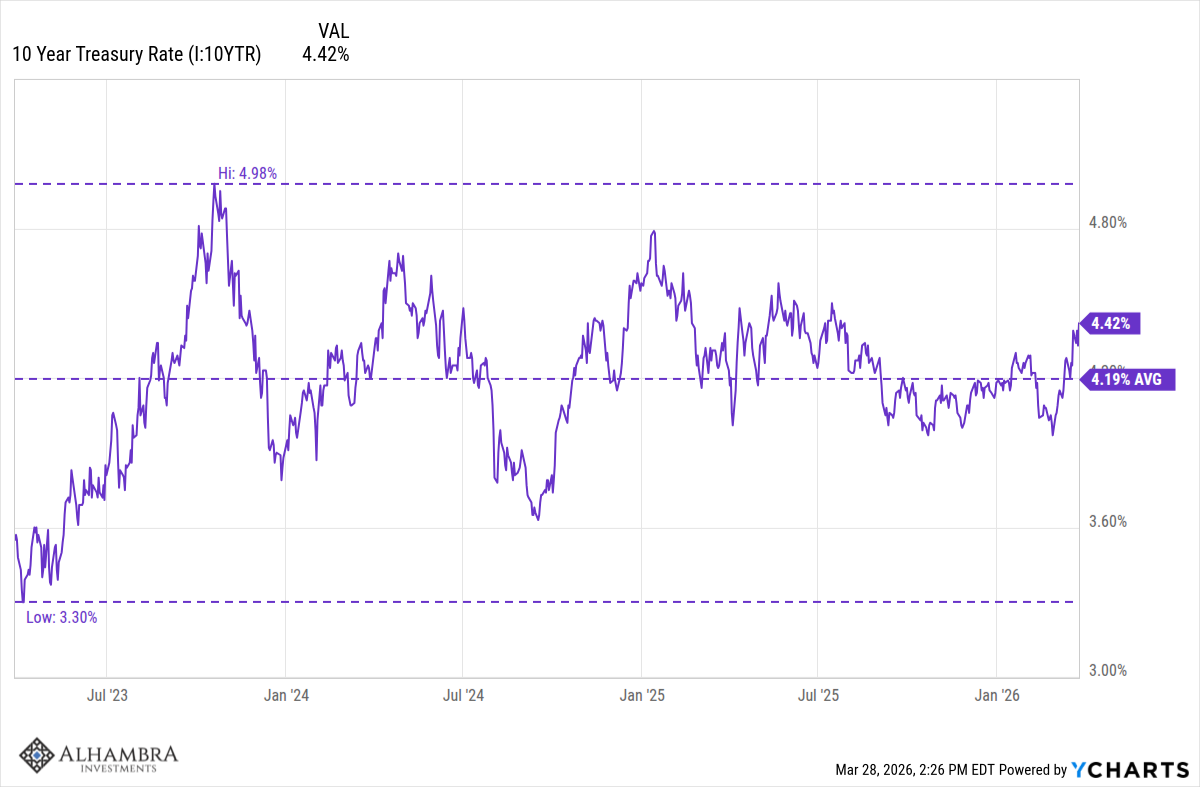Click the VAL column header
The height and width of the screenshot is (787, 1200).
333,31
